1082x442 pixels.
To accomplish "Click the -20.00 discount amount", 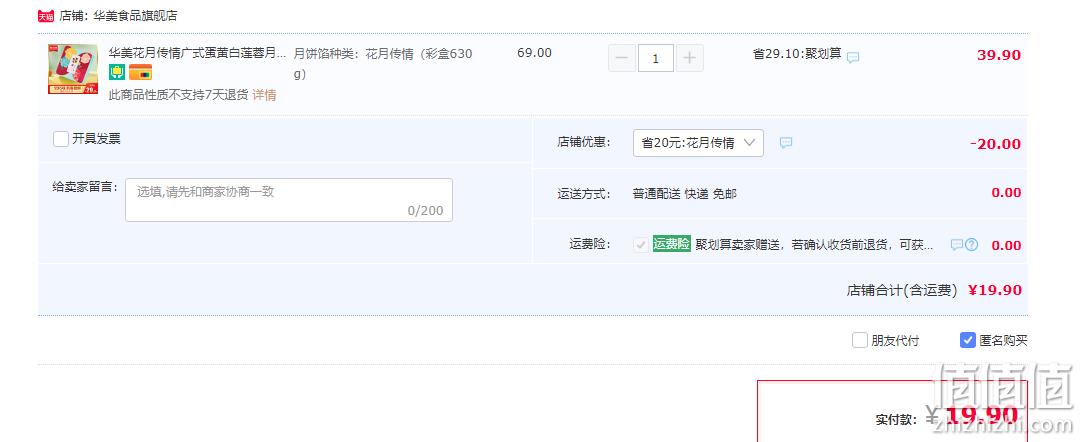I will coord(995,144).
